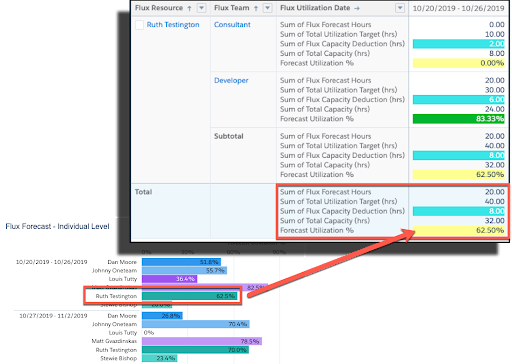
Task: Open Flux Resource column dropdown menu
Action: coord(201,8)
